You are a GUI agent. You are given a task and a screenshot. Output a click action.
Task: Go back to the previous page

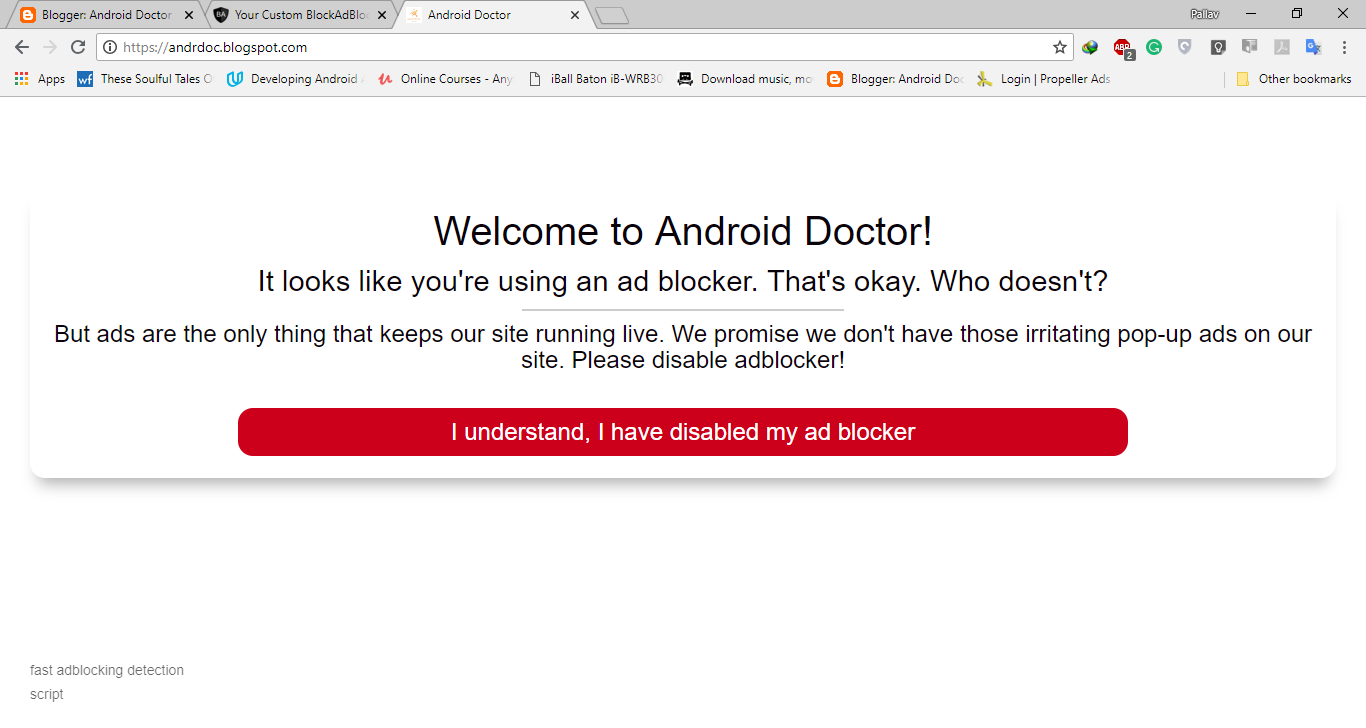22,47
